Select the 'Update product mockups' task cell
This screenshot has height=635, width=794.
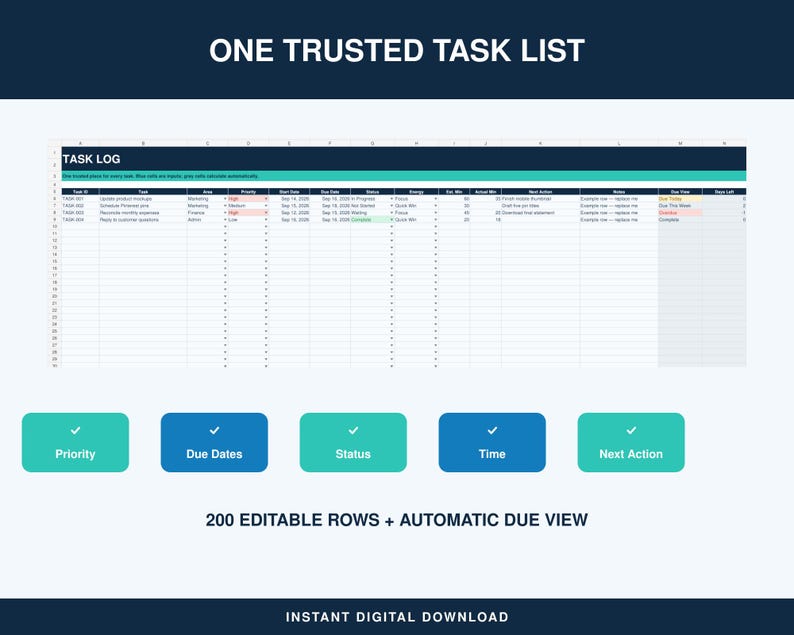(x=143, y=199)
